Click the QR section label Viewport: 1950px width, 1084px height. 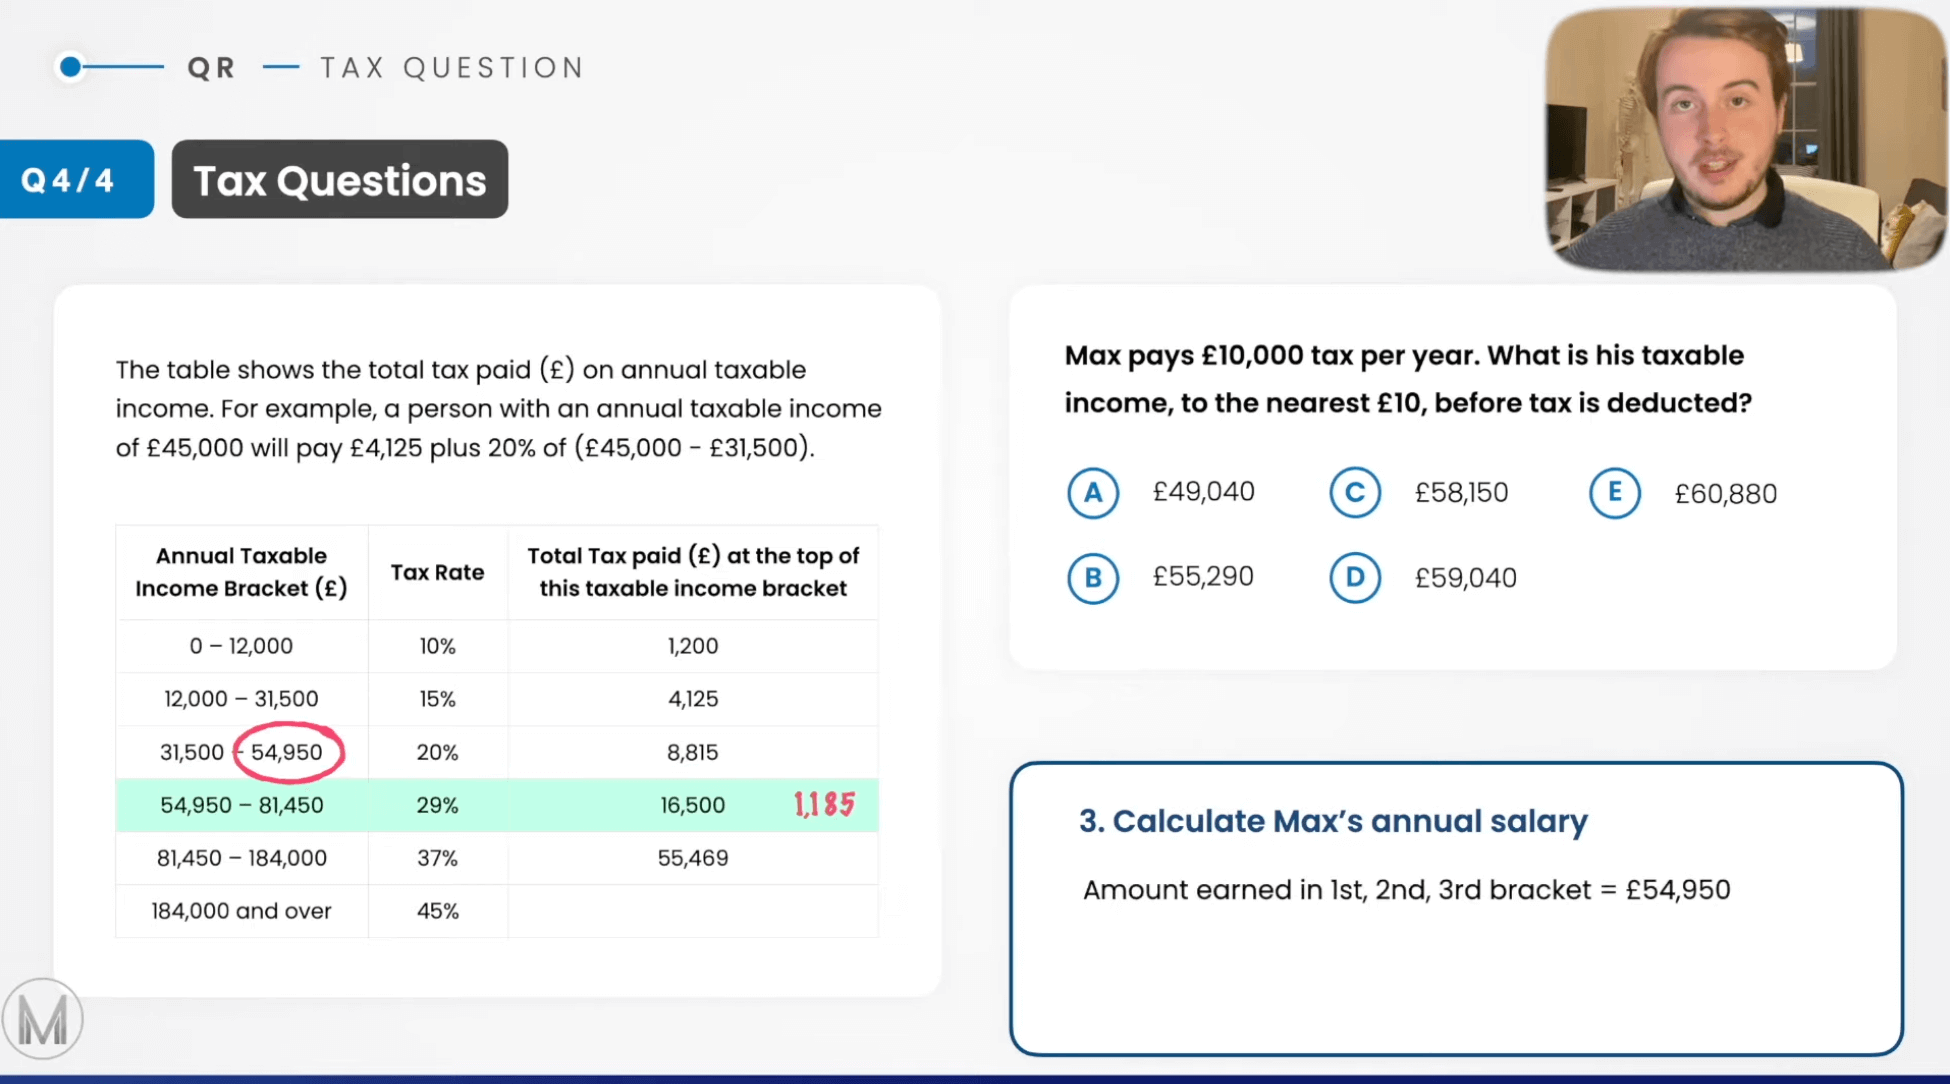pos(211,68)
